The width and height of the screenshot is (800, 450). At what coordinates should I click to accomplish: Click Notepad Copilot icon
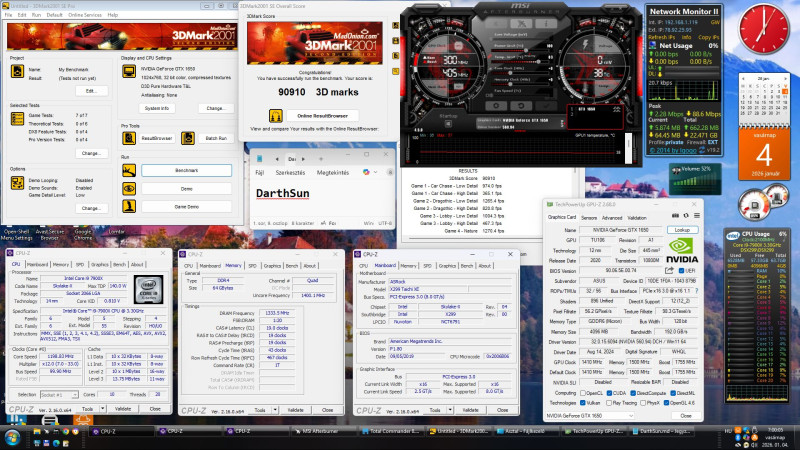pos(366,172)
